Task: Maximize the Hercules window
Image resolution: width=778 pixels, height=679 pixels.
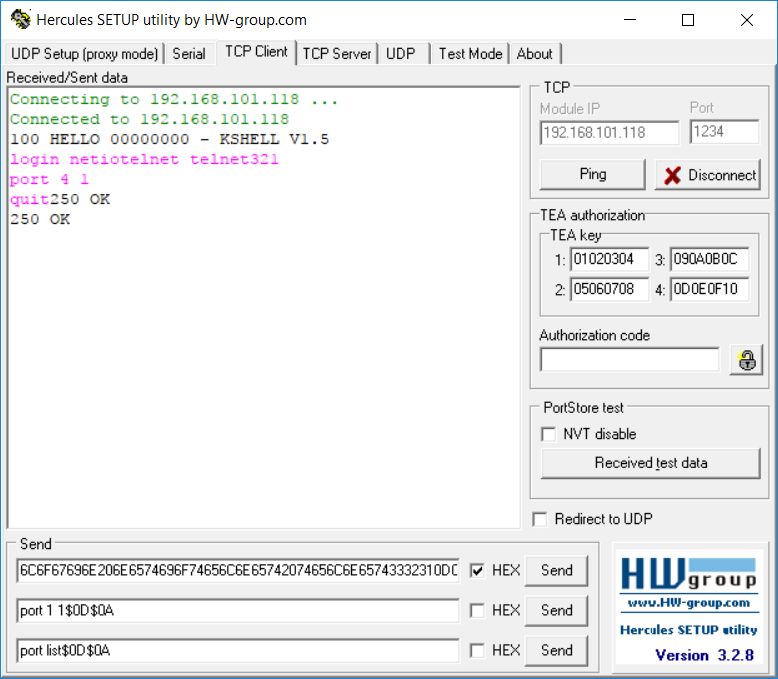Action: [688, 20]
